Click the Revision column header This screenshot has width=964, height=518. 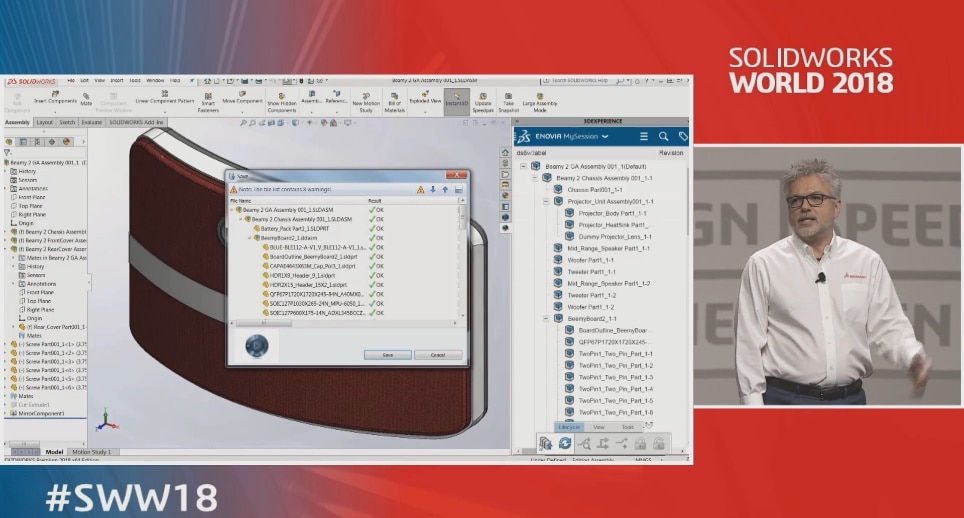point(671,153)
